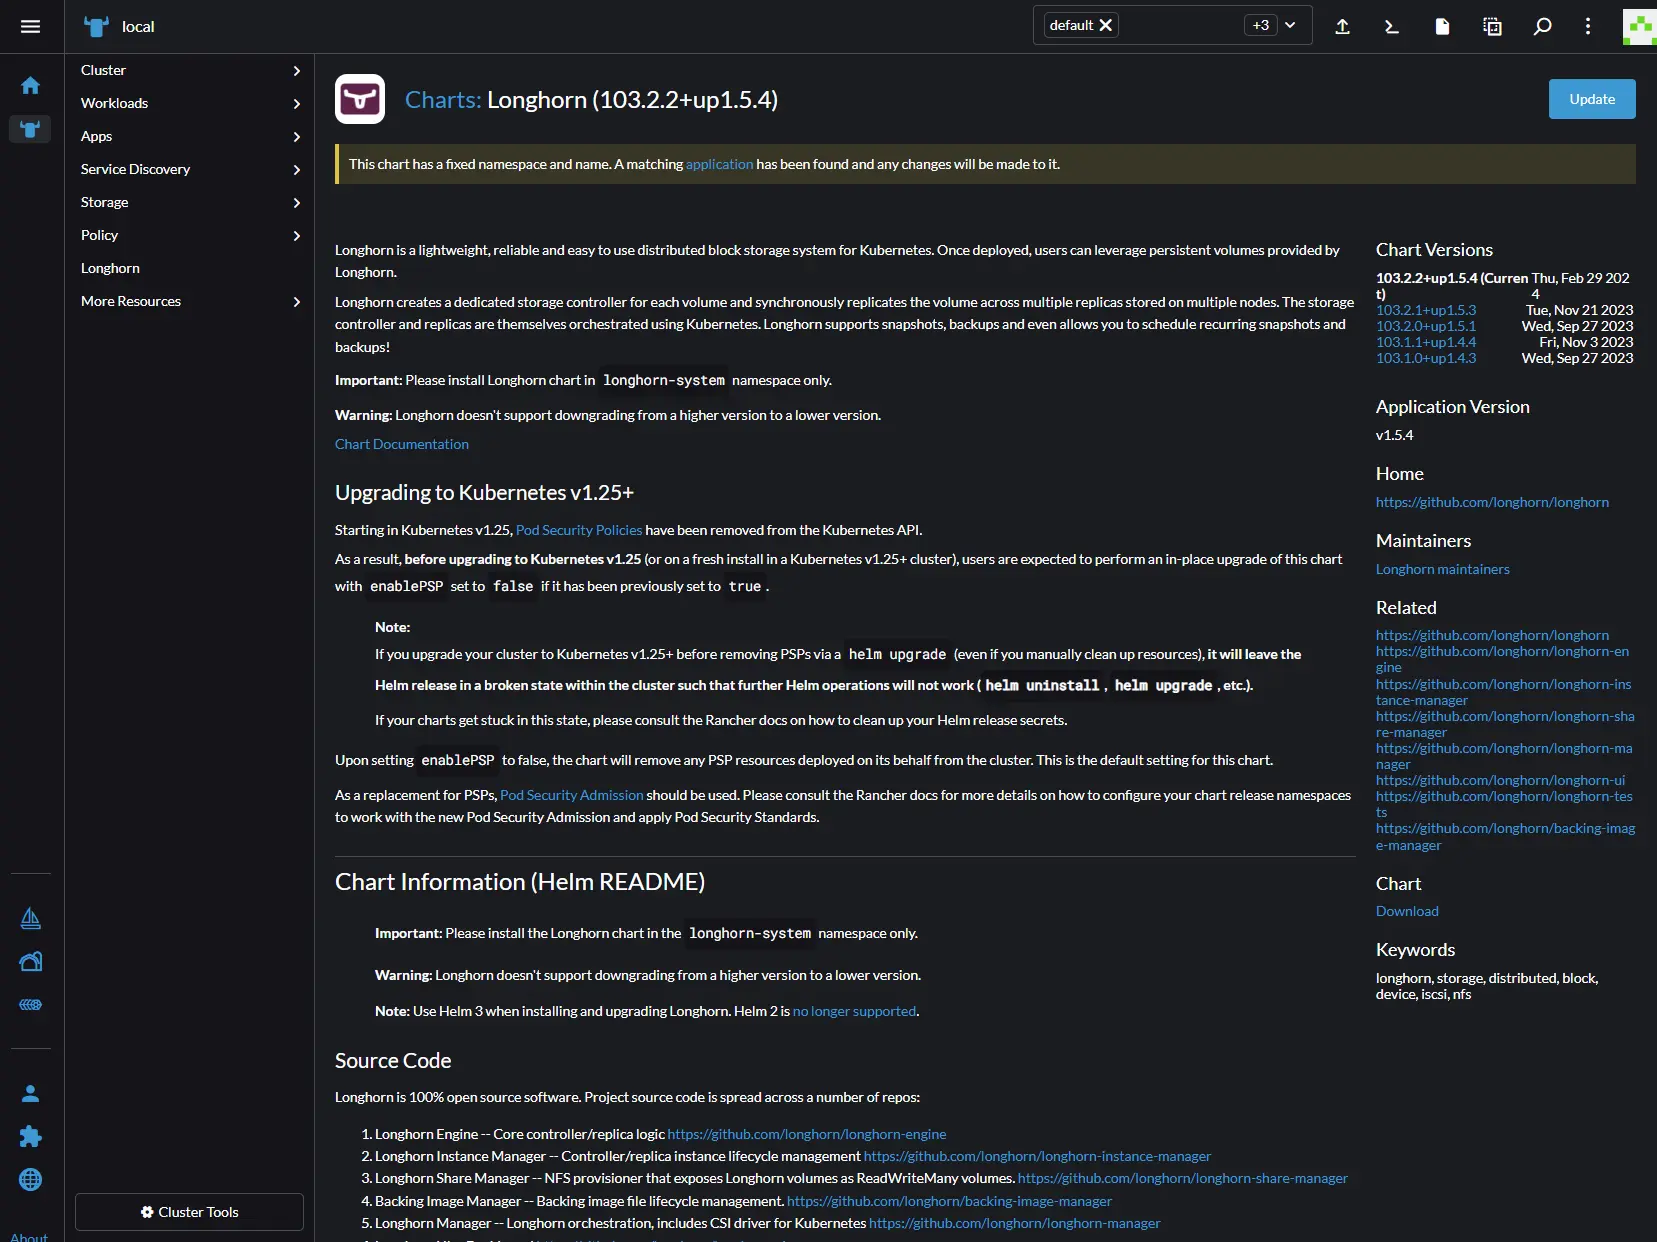Remove the 'default' namespace filter tag
This screenshot has height=1242, width=1657.
coord(1106,26)
